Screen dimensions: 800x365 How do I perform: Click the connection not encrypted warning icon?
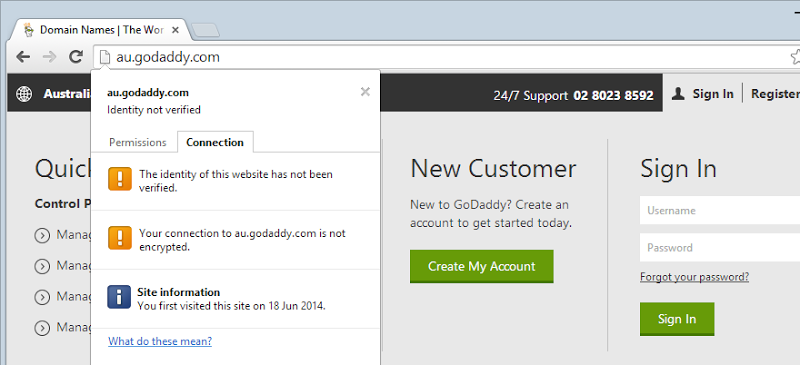tap(120, 238)
